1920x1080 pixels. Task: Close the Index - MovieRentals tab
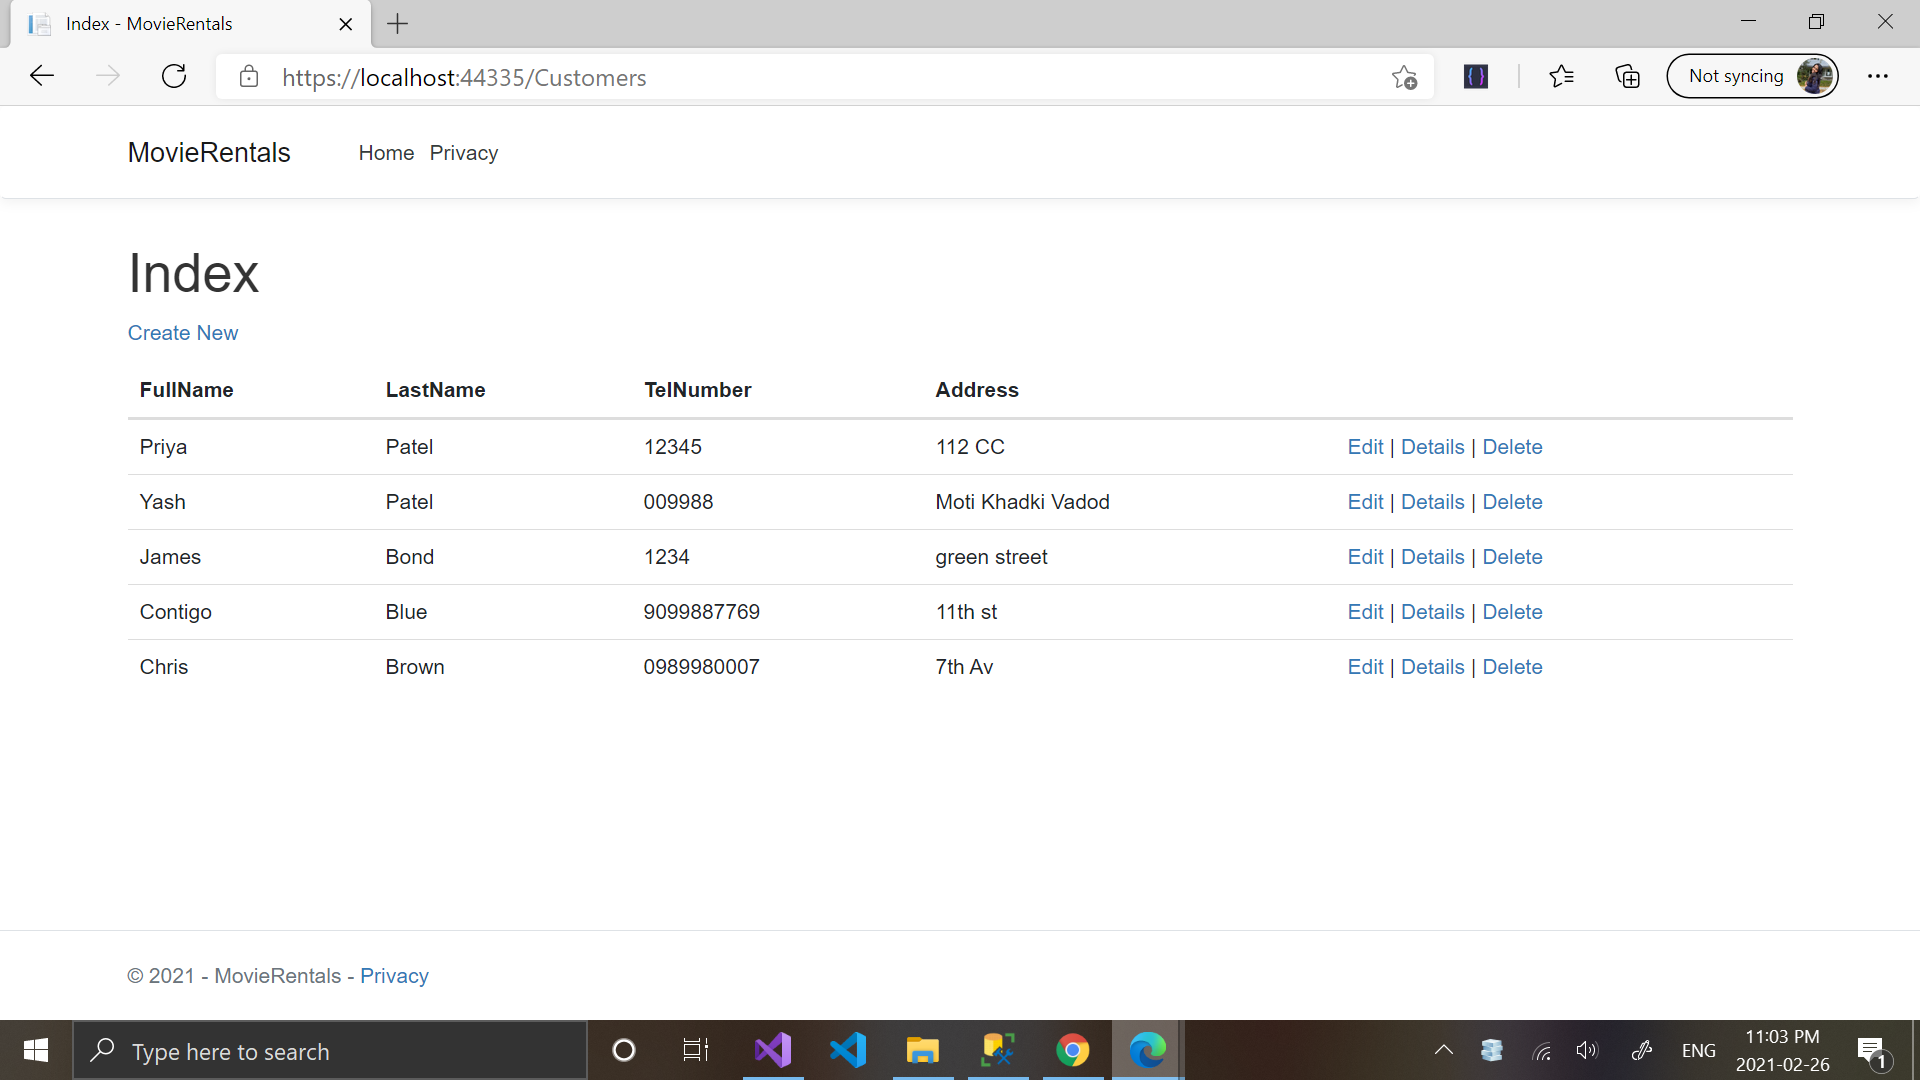(x=346, y=24)
